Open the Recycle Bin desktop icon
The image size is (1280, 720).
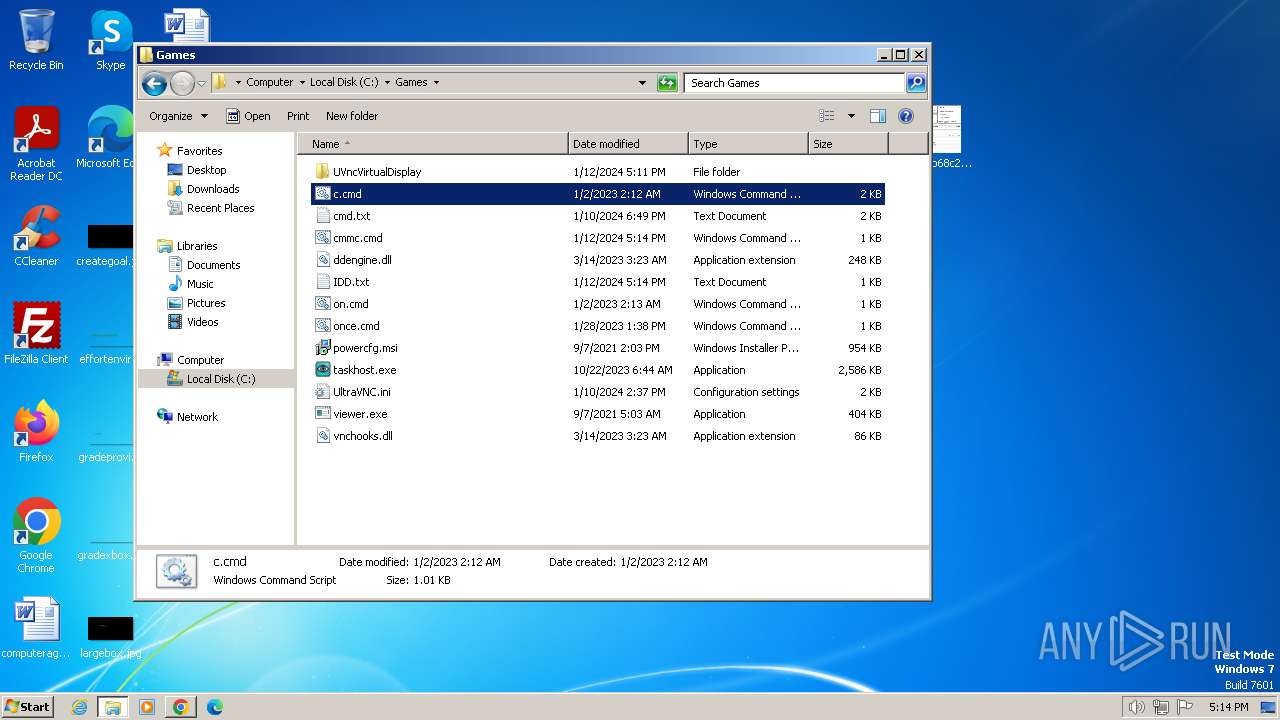[x=36, y=40]
